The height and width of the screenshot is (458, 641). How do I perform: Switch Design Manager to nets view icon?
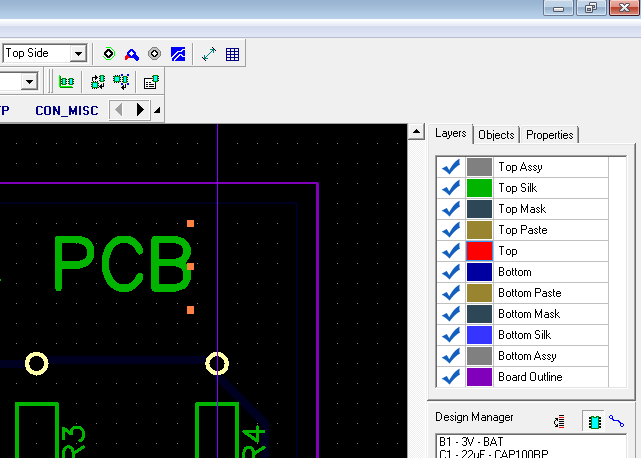[616, 420]
